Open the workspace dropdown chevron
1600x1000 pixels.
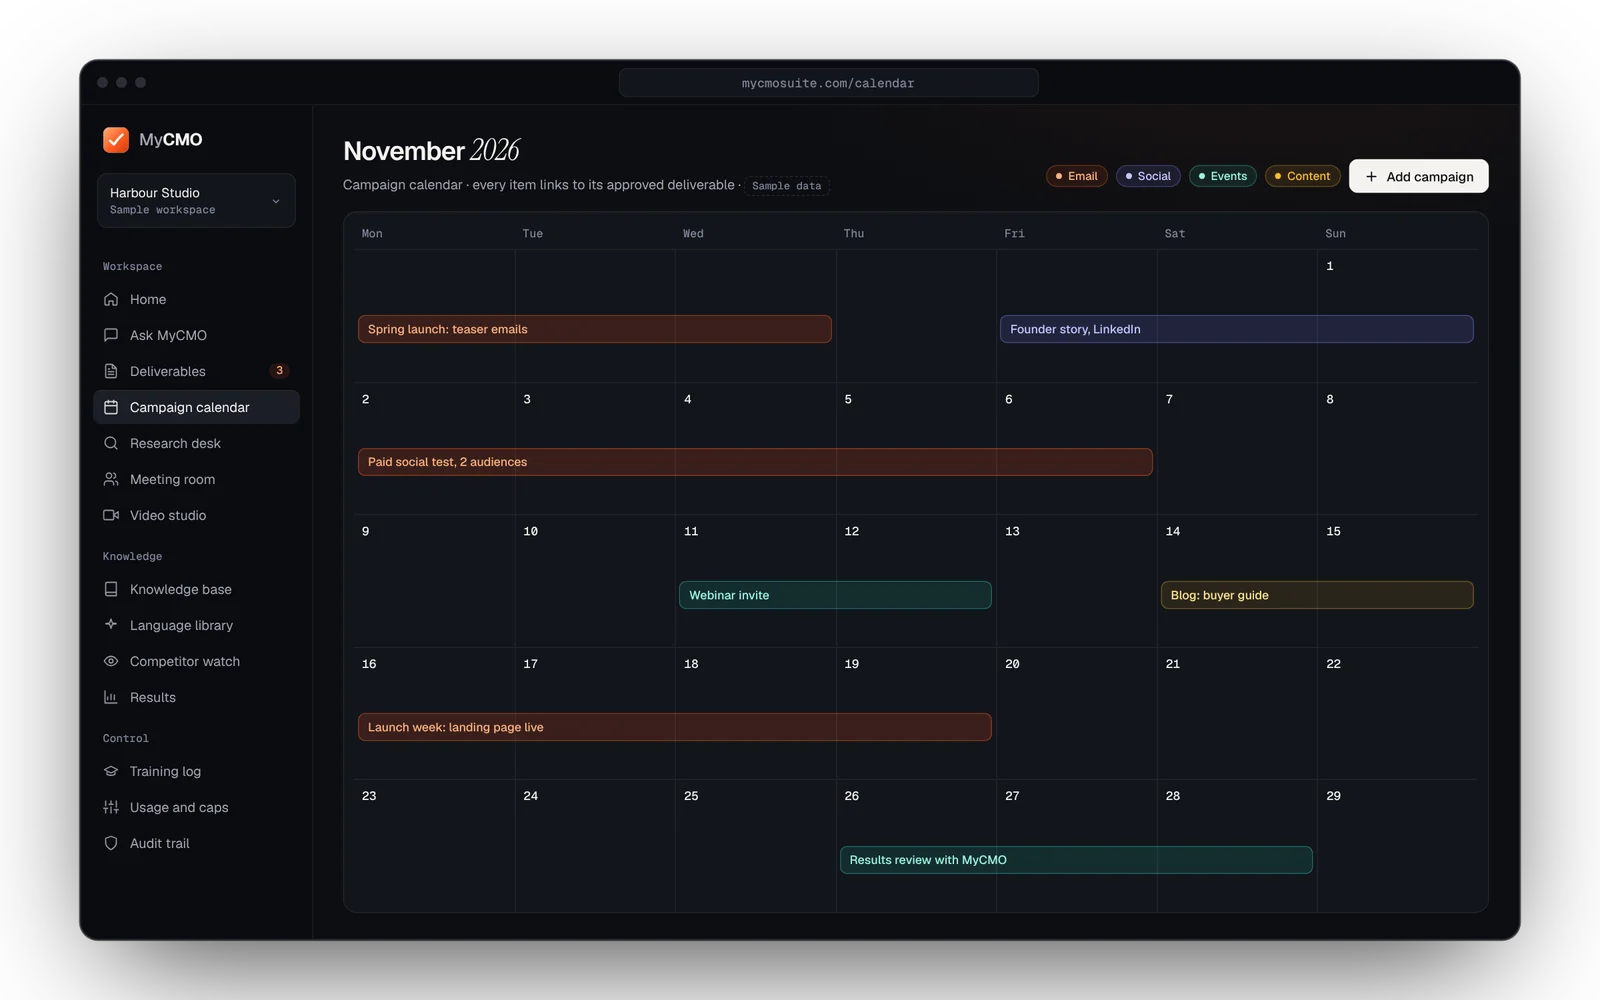coord(276,201)
